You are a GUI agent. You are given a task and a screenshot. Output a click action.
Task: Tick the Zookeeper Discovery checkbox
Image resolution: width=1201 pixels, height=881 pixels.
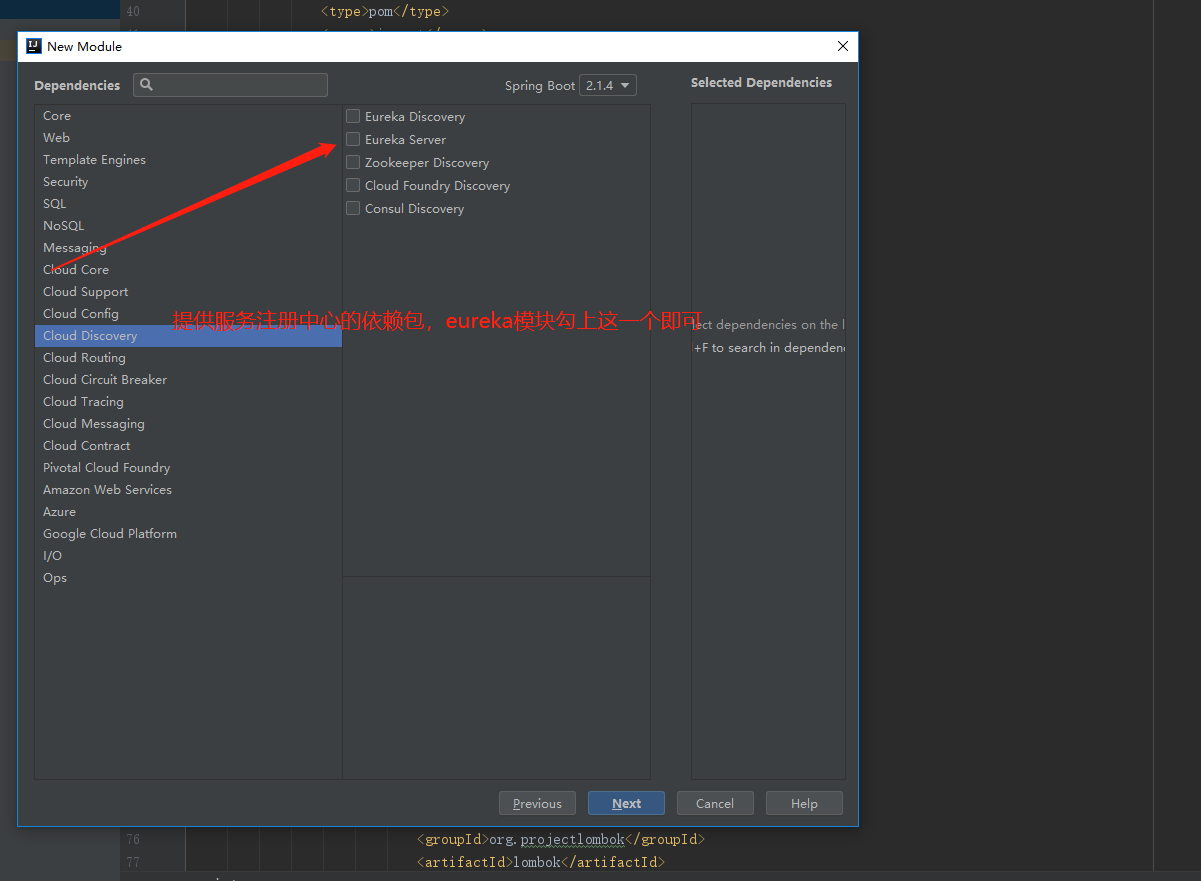point(353,162)
